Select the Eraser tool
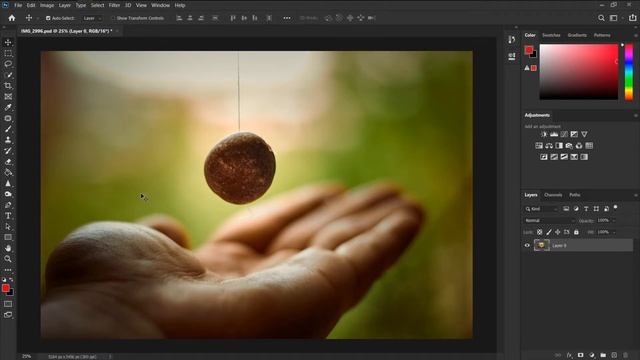640x360 pixels. click(x=8, y=162)
